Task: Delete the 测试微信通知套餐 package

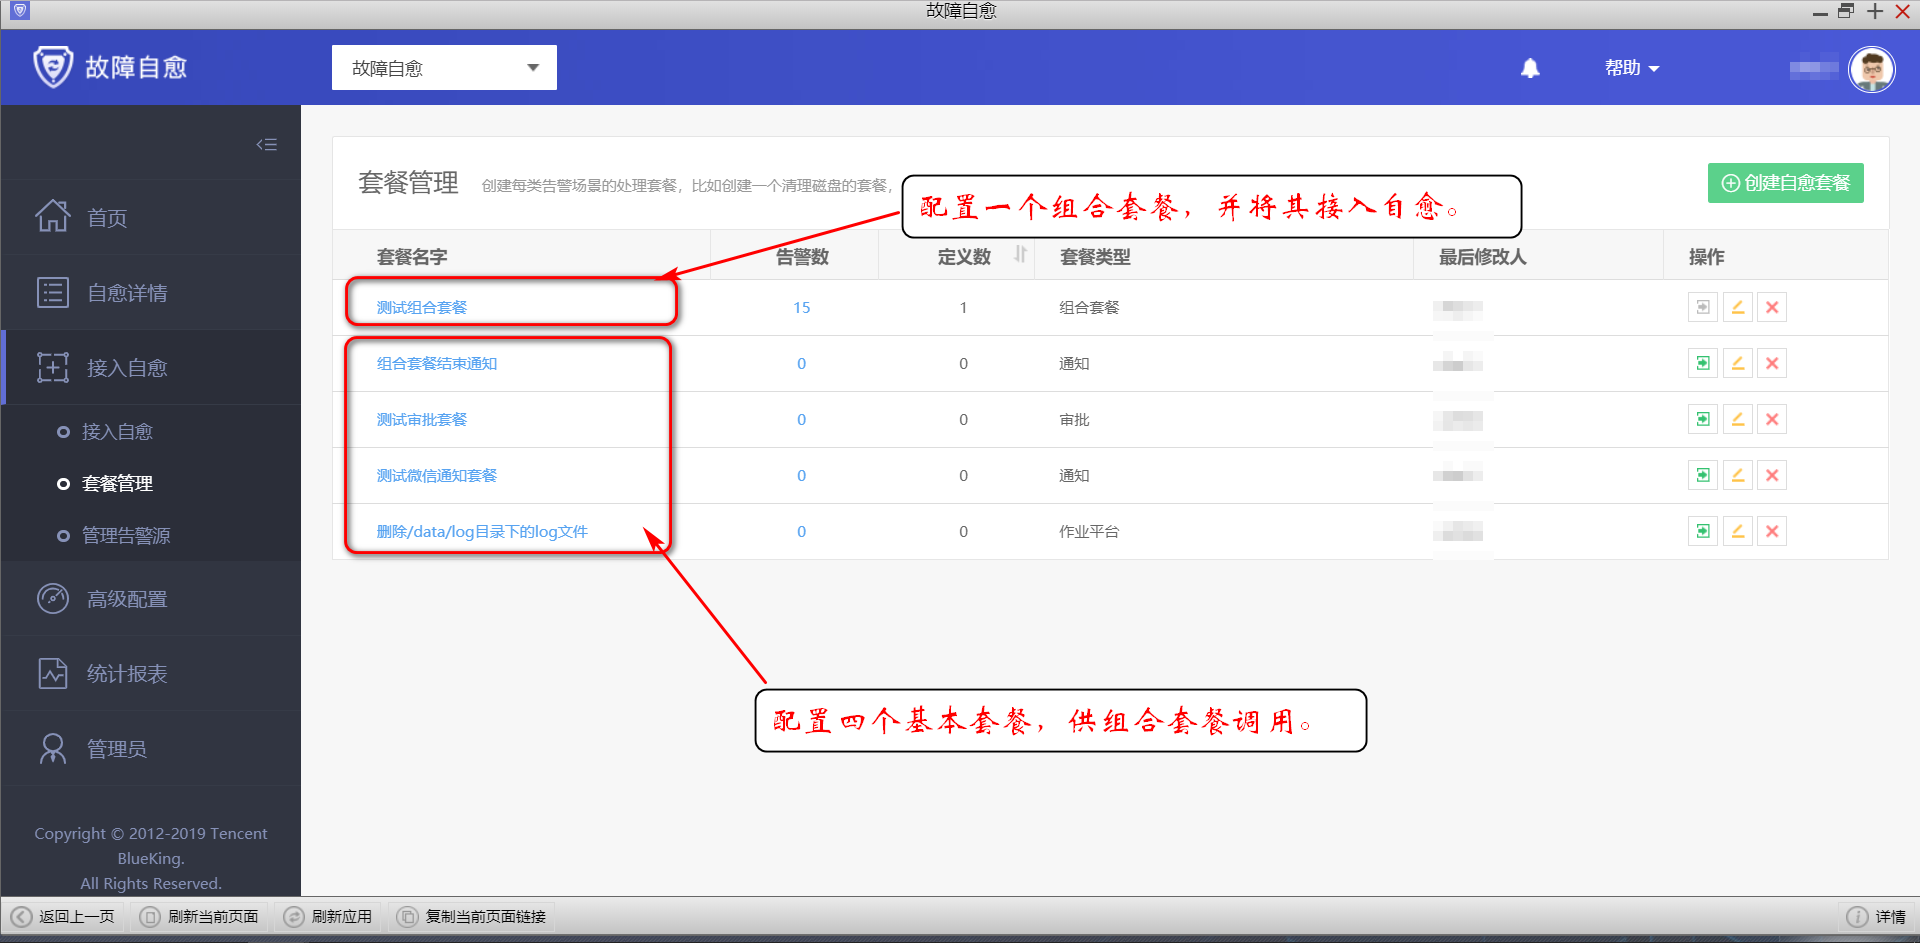Action: 1772,475
